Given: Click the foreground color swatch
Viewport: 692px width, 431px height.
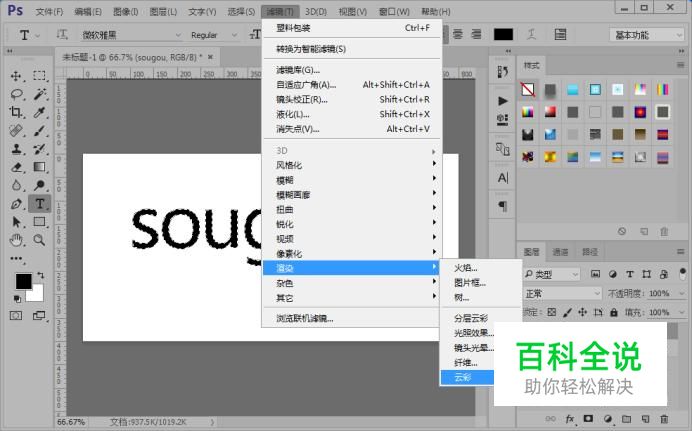Looking at the screenshot, I should click(23, 281).
